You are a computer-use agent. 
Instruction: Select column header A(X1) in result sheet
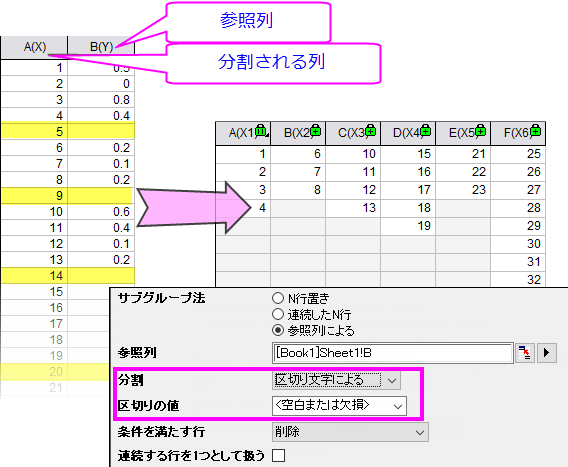(x=243, y=133)
